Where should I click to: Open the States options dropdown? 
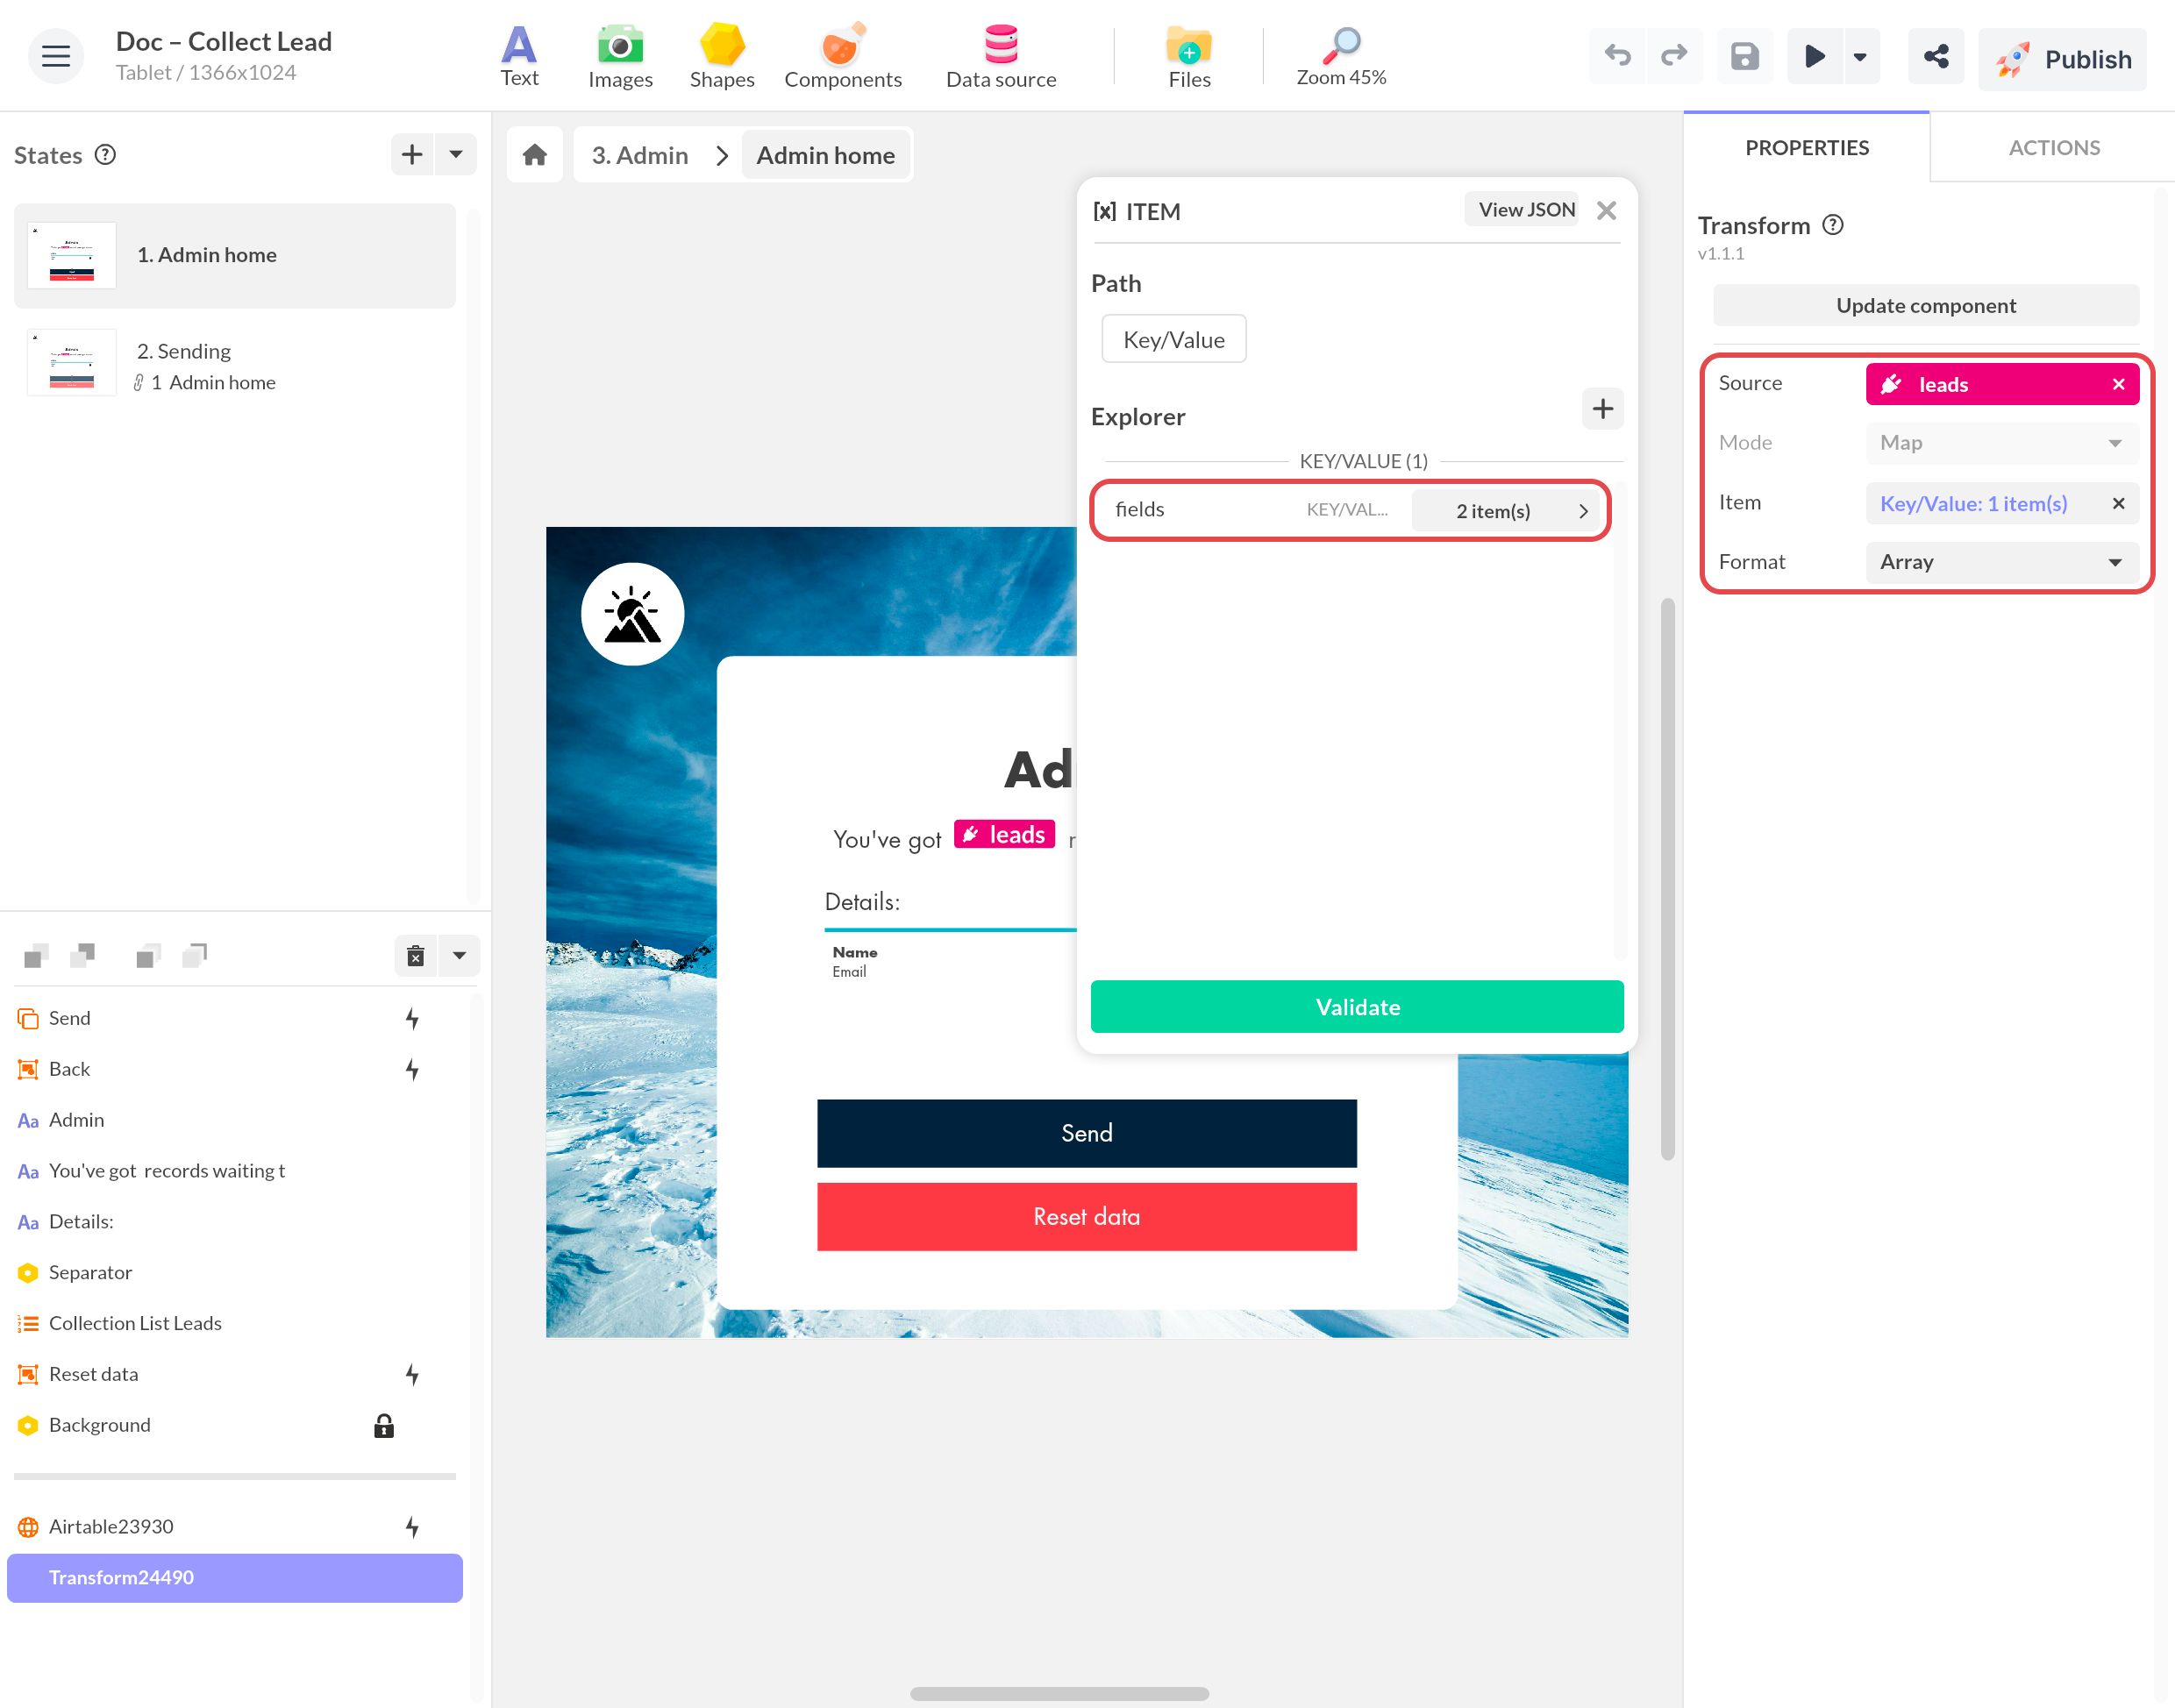click(x=456, y=154)
